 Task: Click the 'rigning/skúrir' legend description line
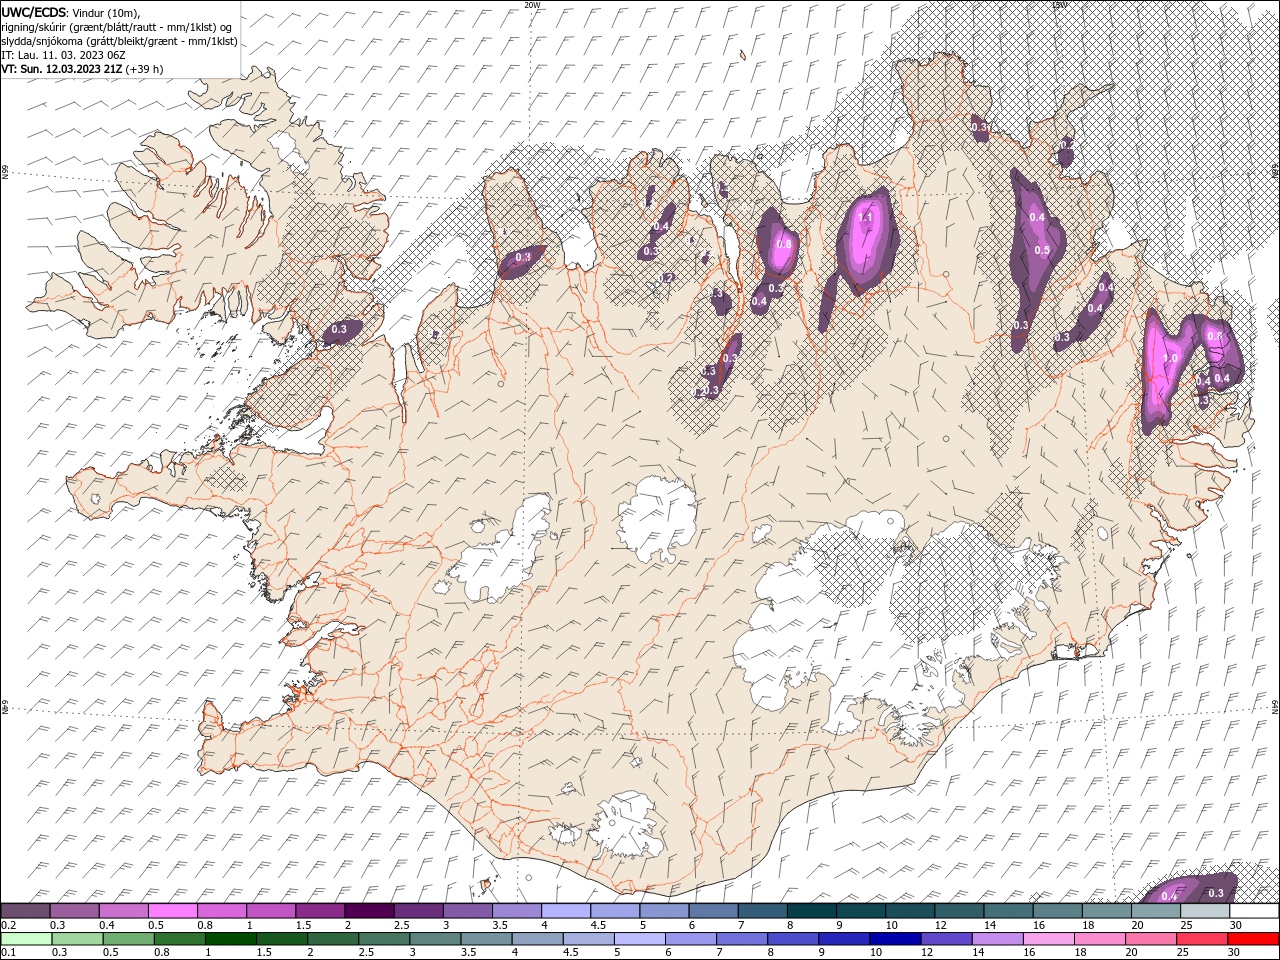pos(117,26)
